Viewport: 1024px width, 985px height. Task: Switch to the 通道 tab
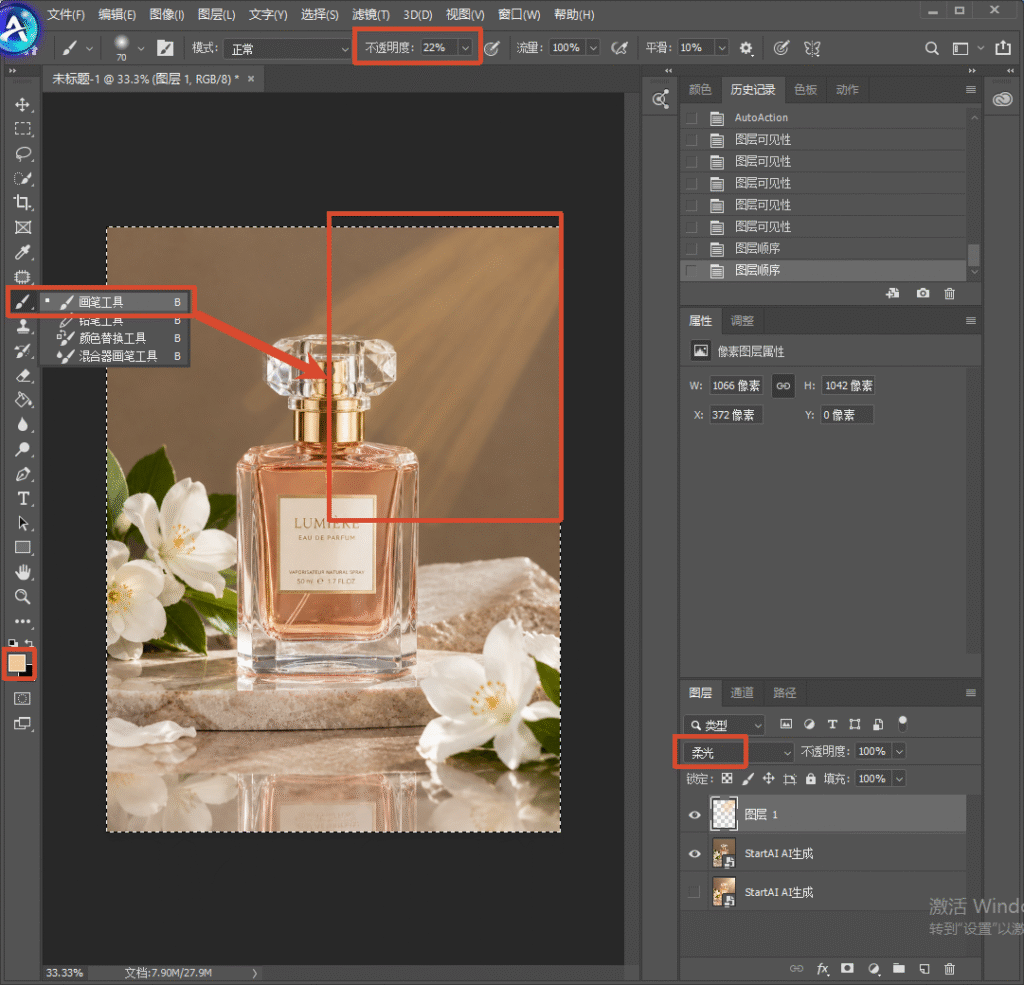click(742, 692)
